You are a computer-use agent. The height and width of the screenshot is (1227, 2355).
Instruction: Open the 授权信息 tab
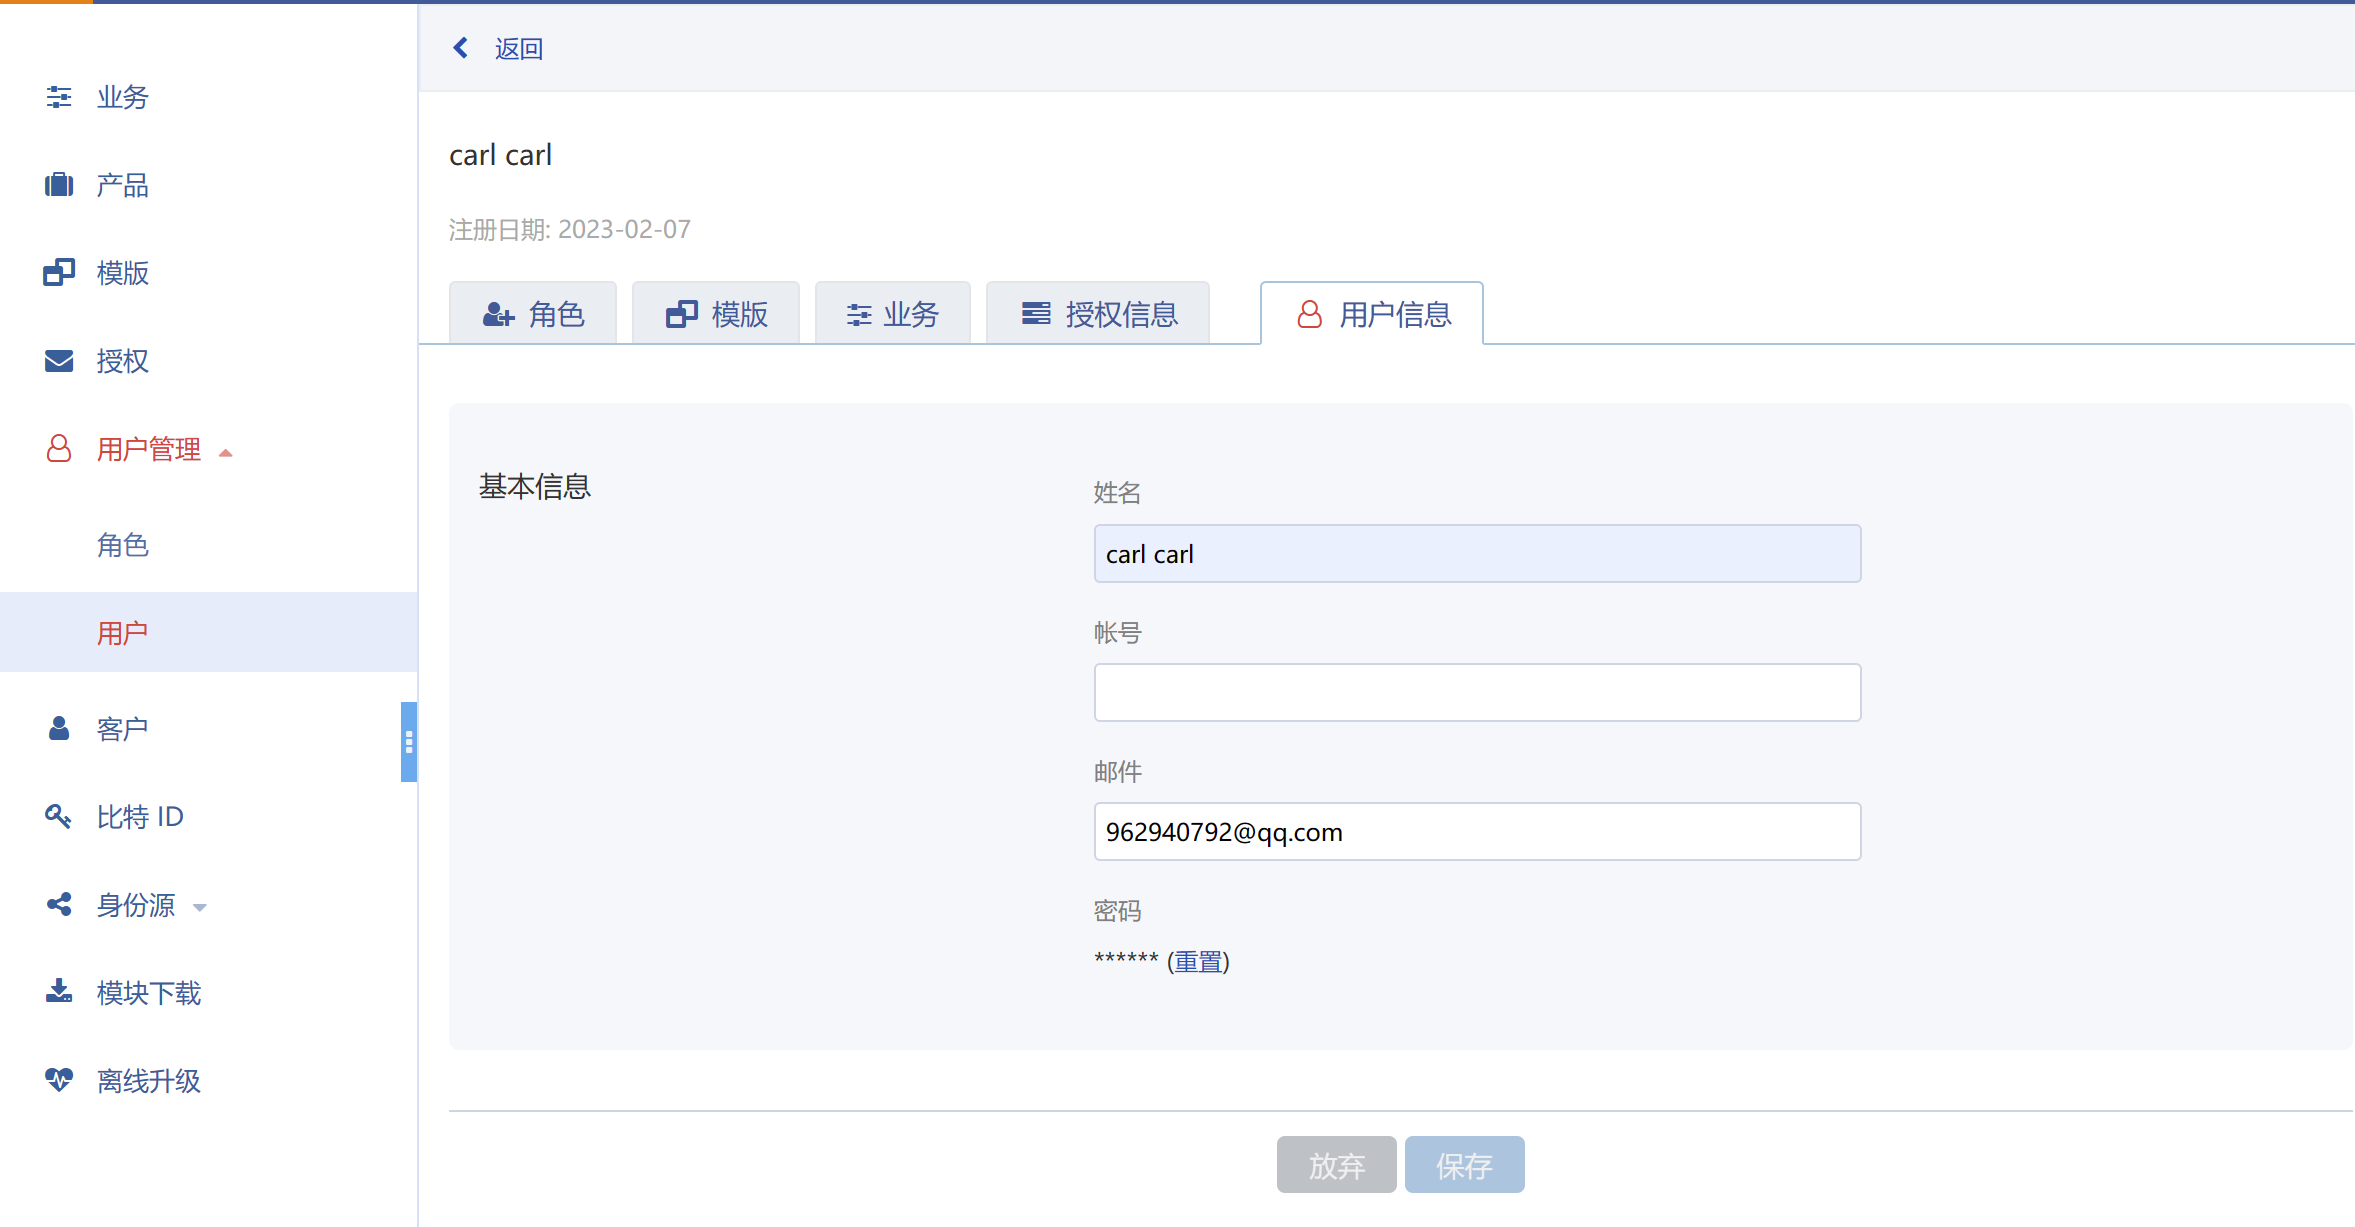click(1098, 314)
